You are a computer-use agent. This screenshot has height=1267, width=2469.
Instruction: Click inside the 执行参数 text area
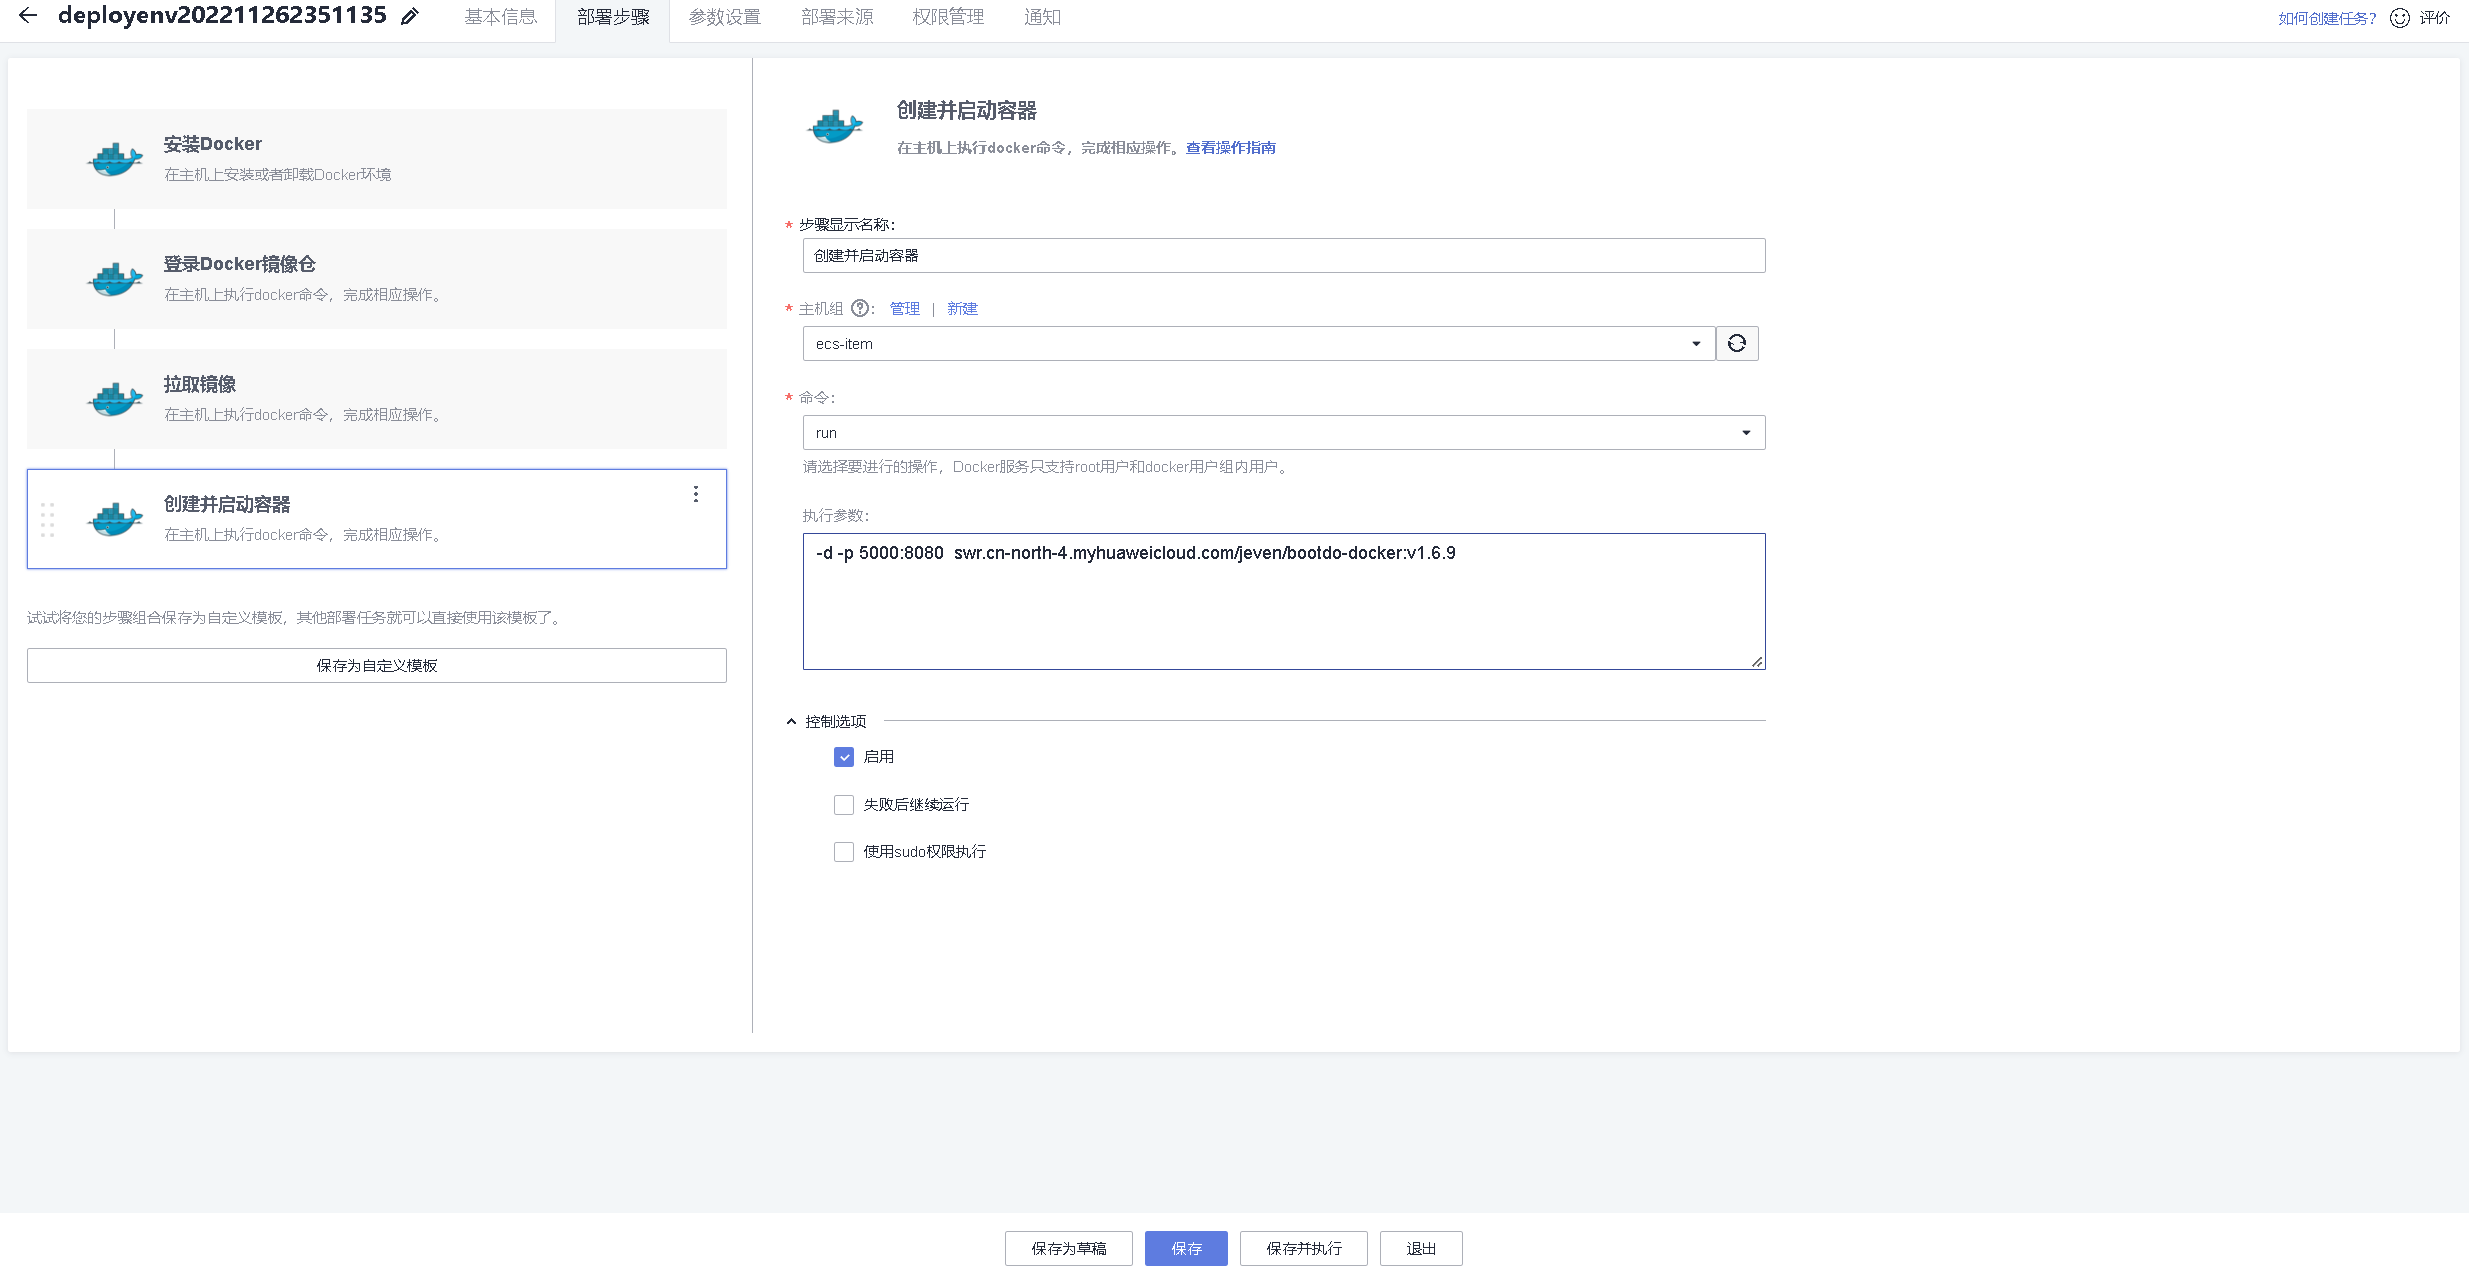1283,600
